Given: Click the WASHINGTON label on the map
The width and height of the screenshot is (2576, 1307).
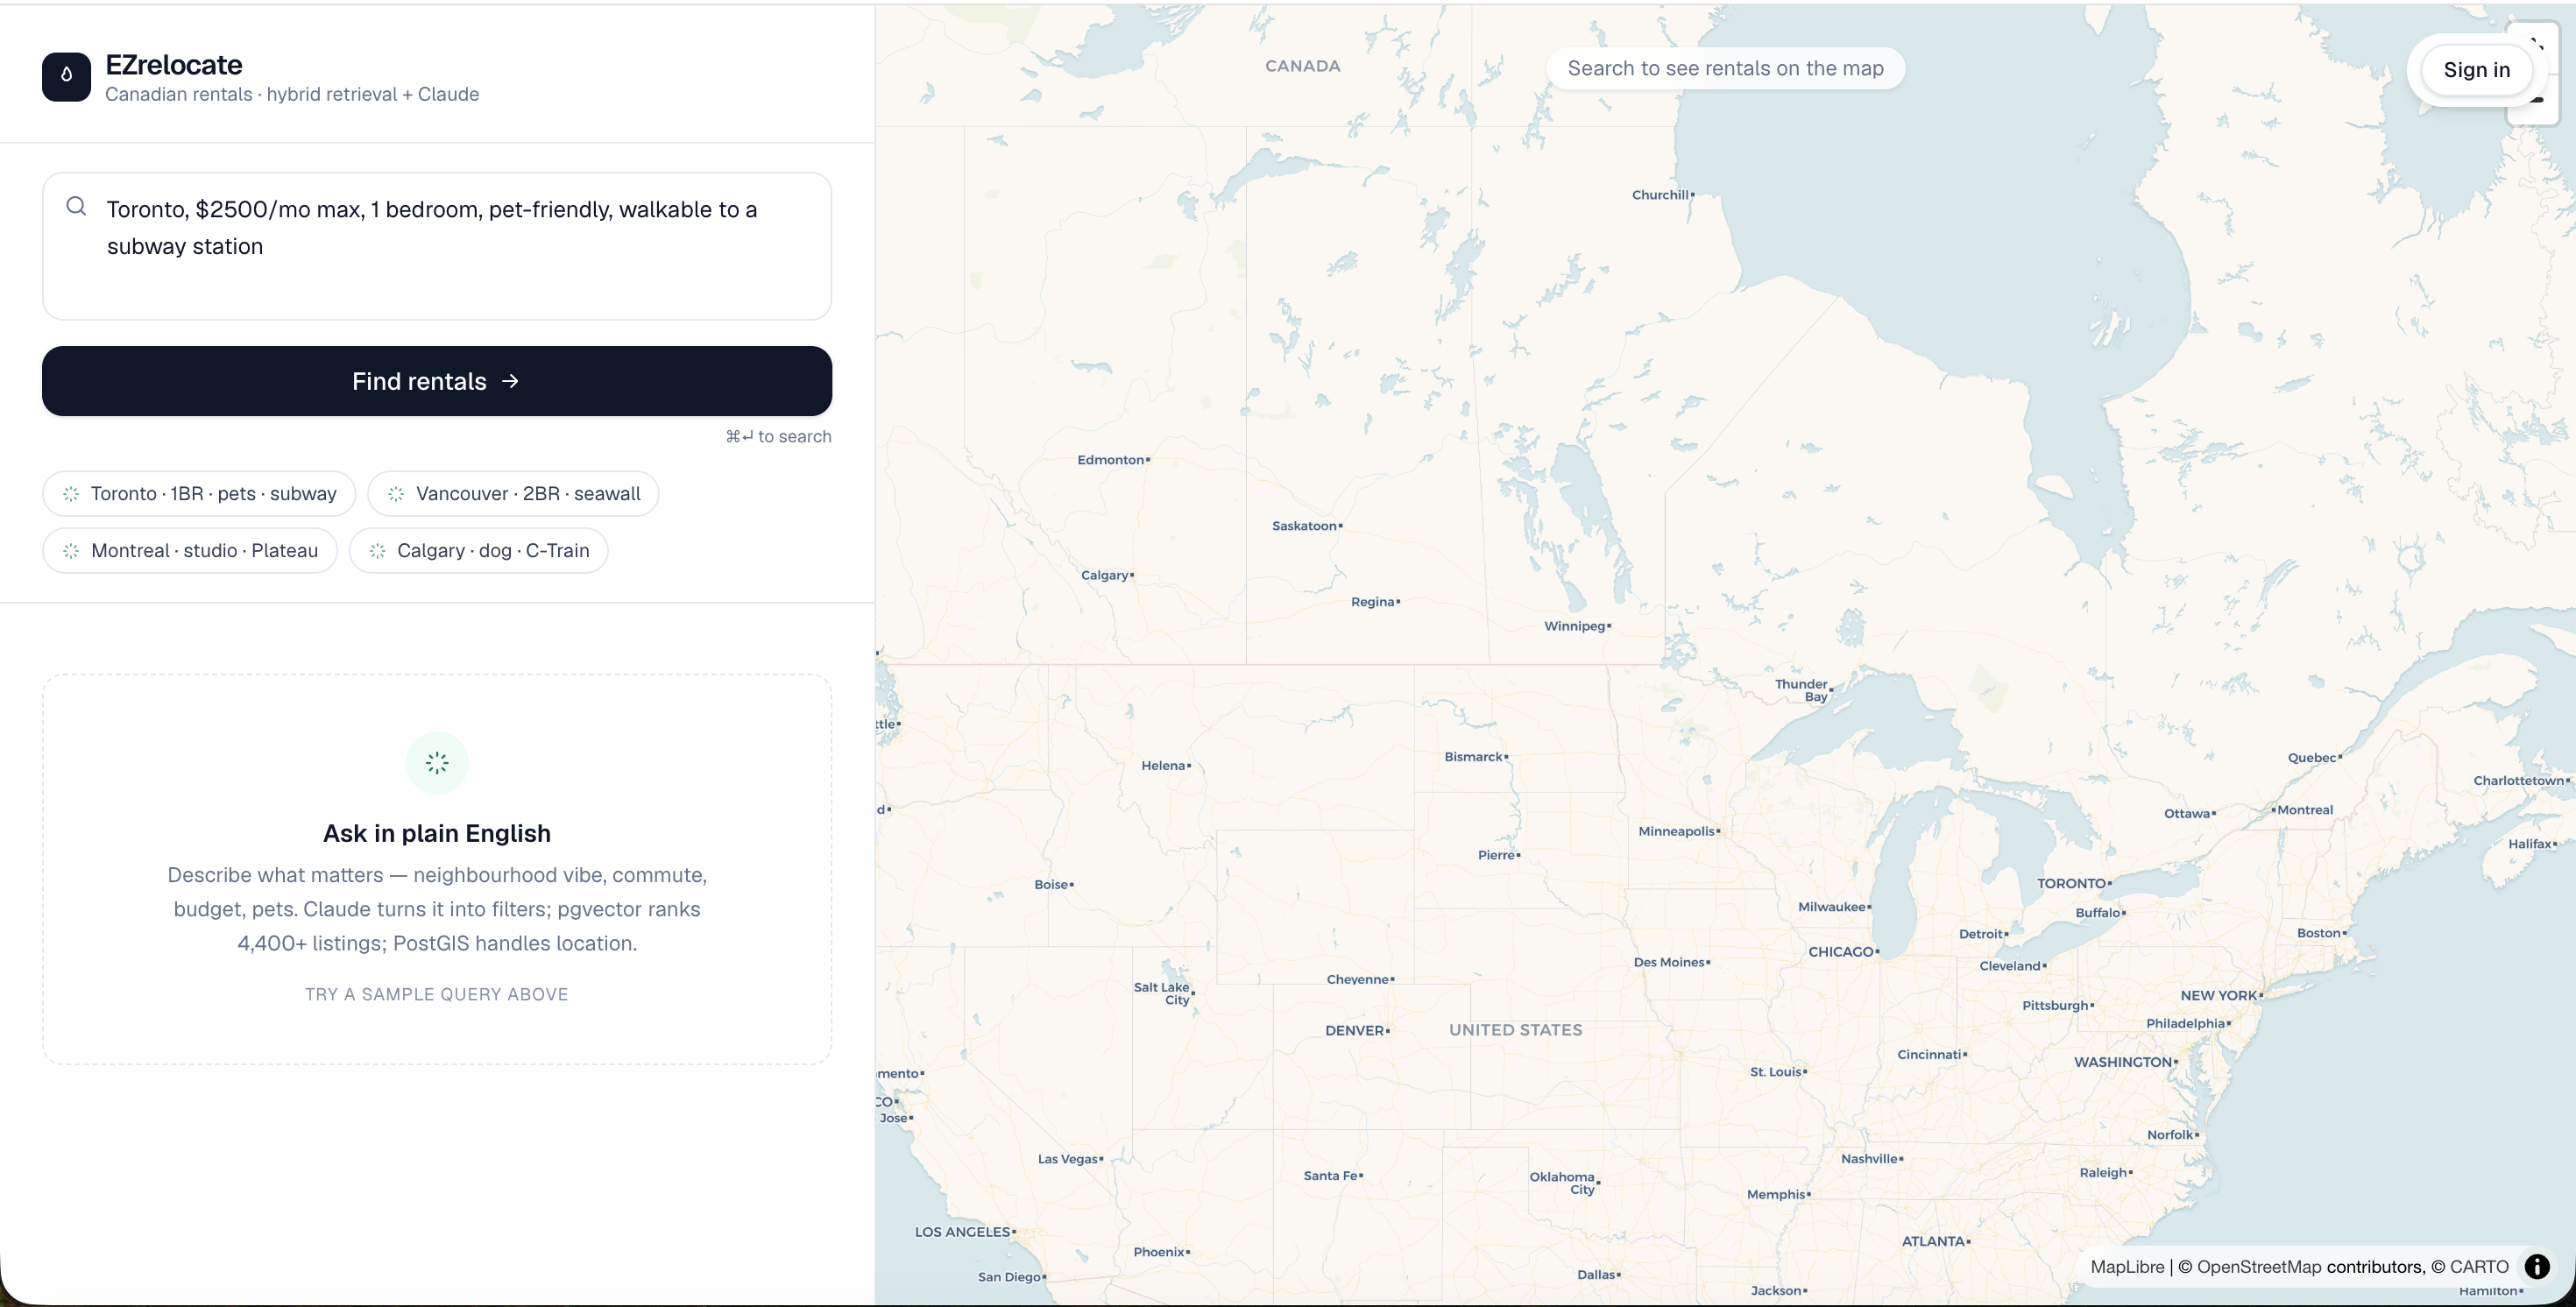Looking at the screenshot, I should 2122,1062.
